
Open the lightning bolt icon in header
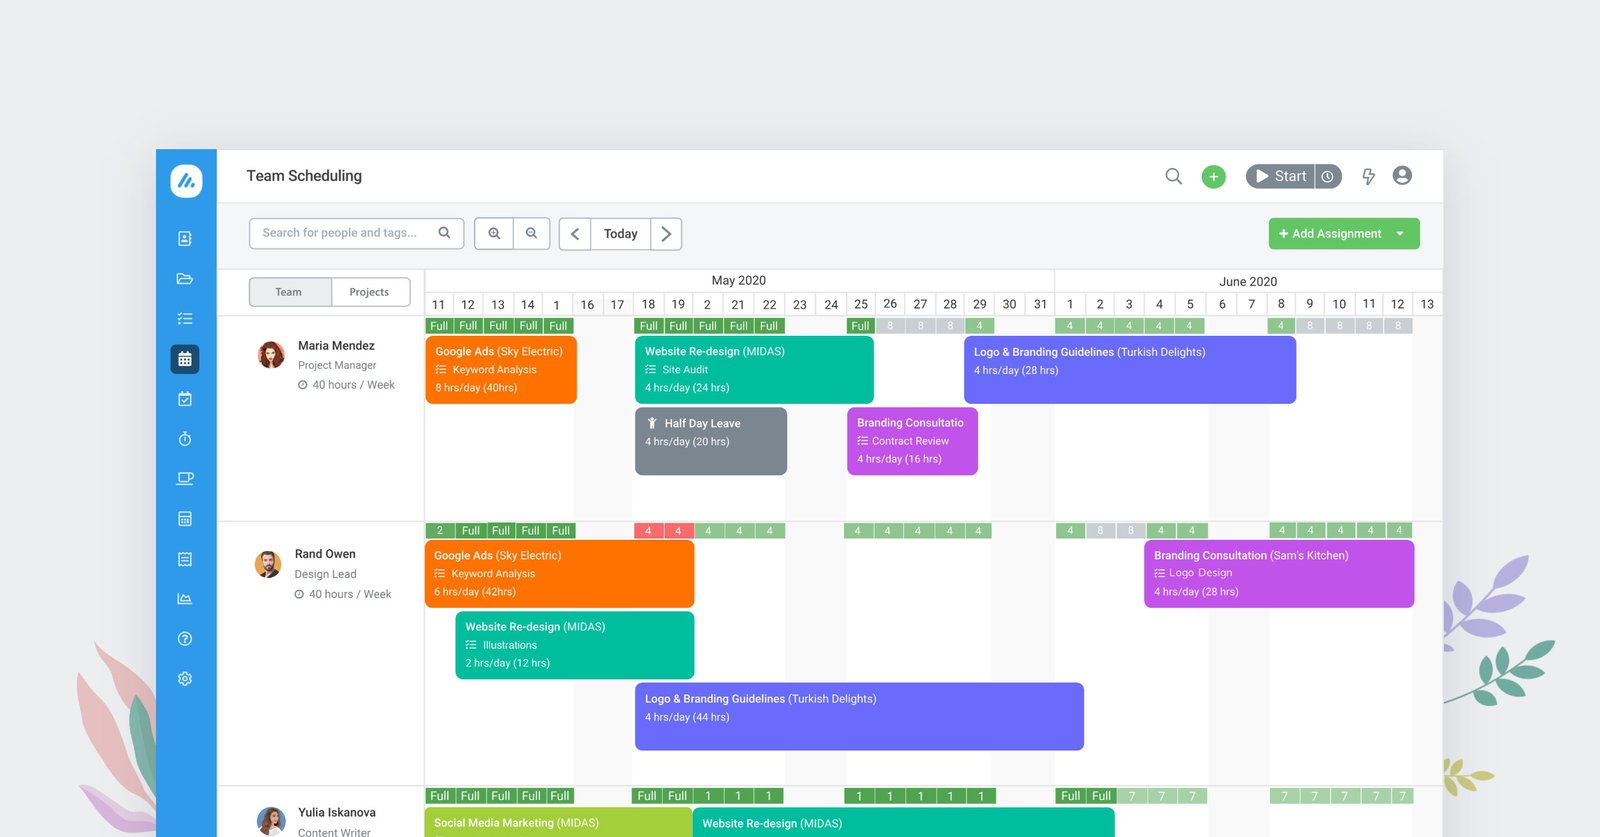pyautogui.click(x=1368, y=177)
